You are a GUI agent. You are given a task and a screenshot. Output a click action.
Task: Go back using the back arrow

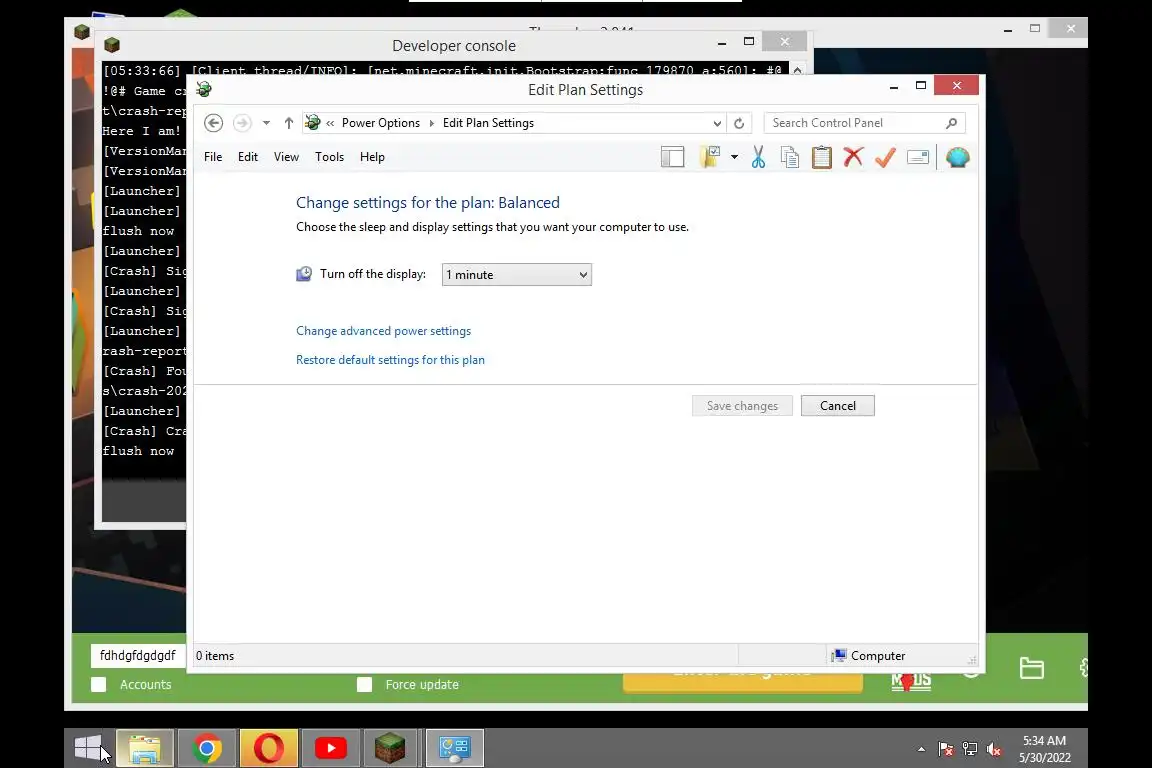tap(213, 123)
